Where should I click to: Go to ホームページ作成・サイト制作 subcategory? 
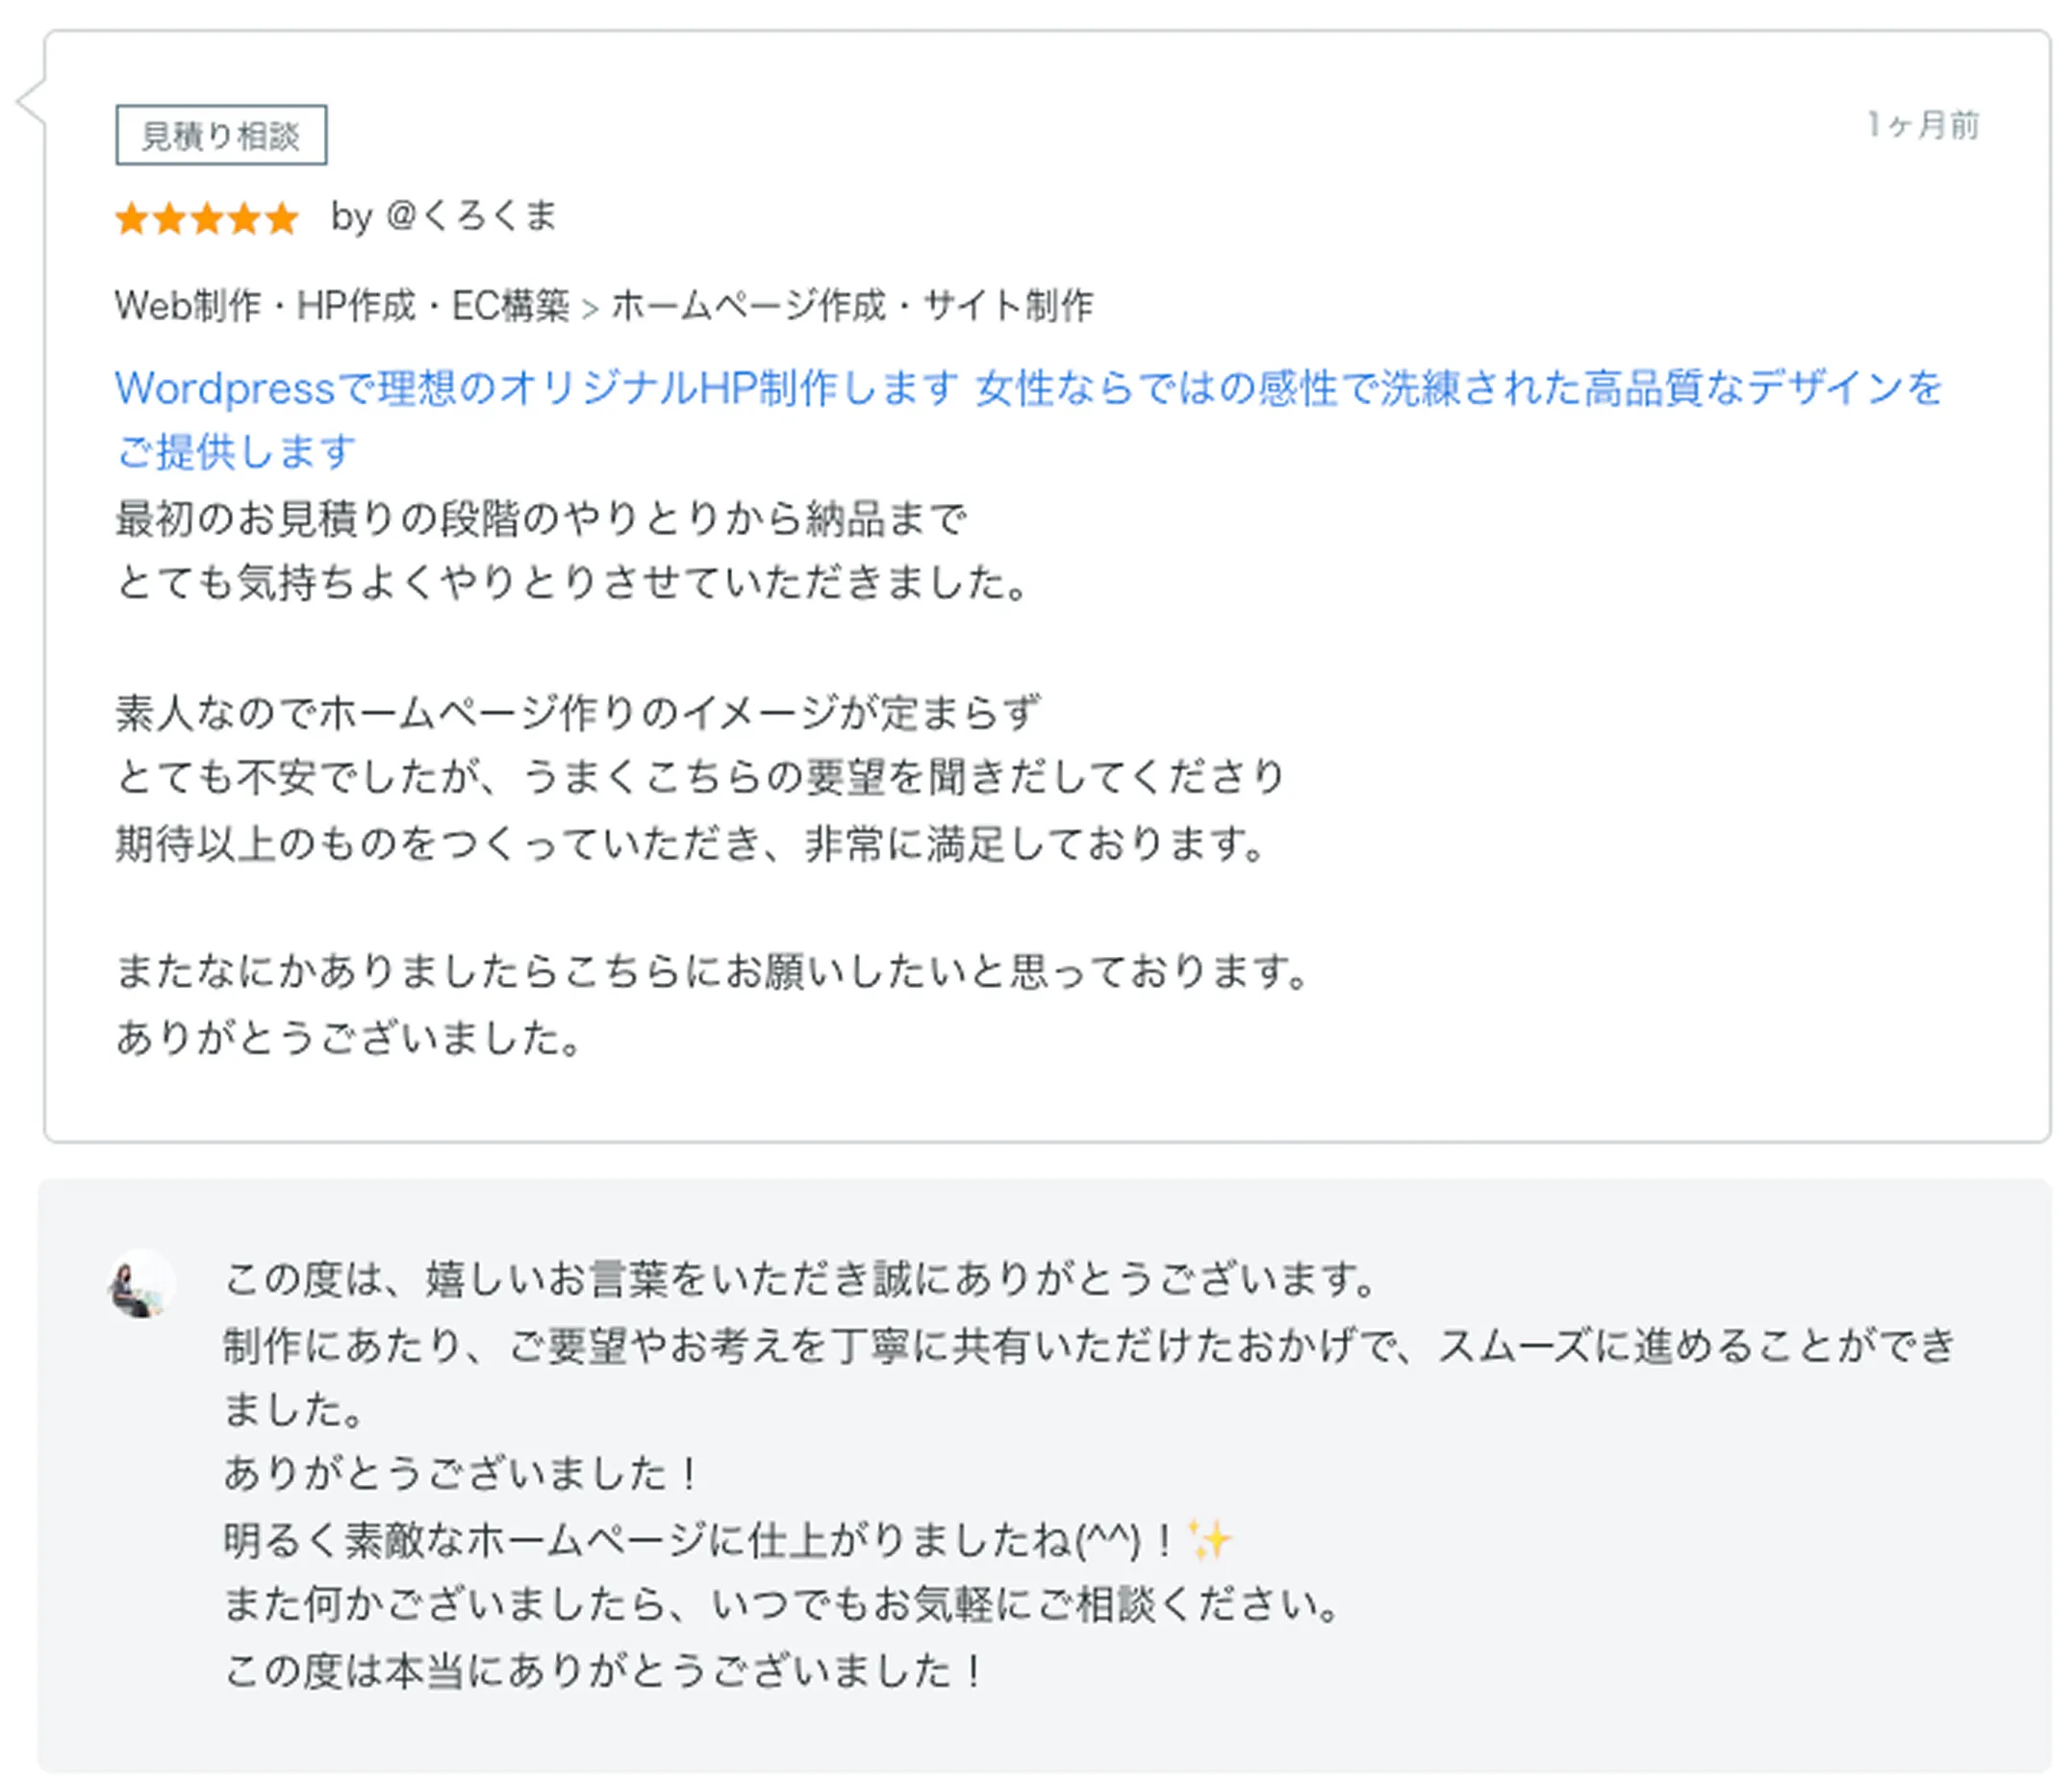point(852,306)
